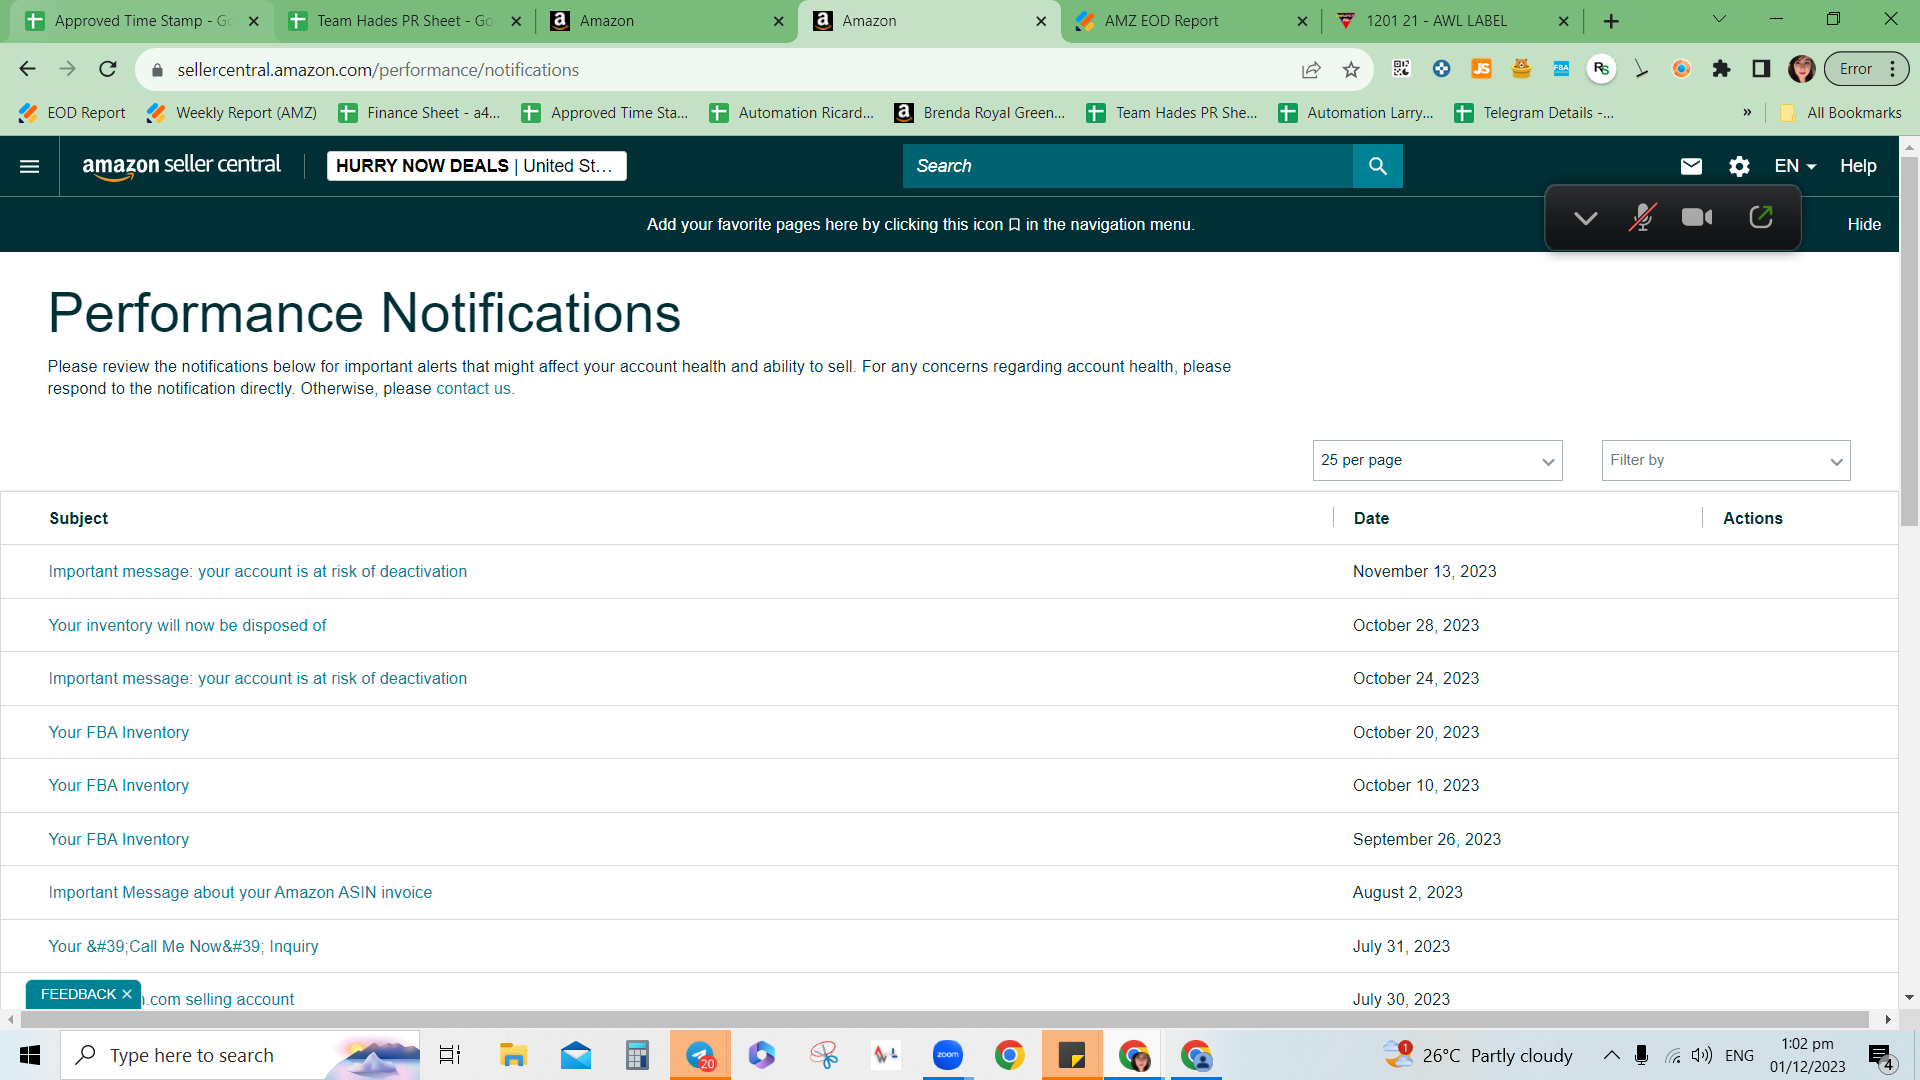Go back to the previous page

coord(27,69)
